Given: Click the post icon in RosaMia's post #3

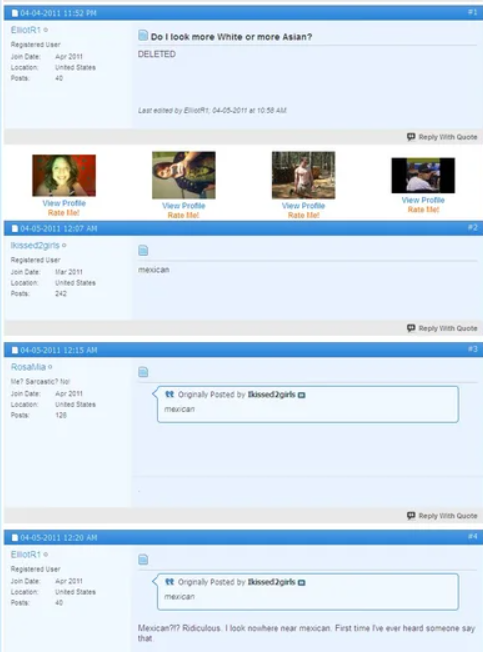Looking at the screenshot, I should click(x=143, y=372).
